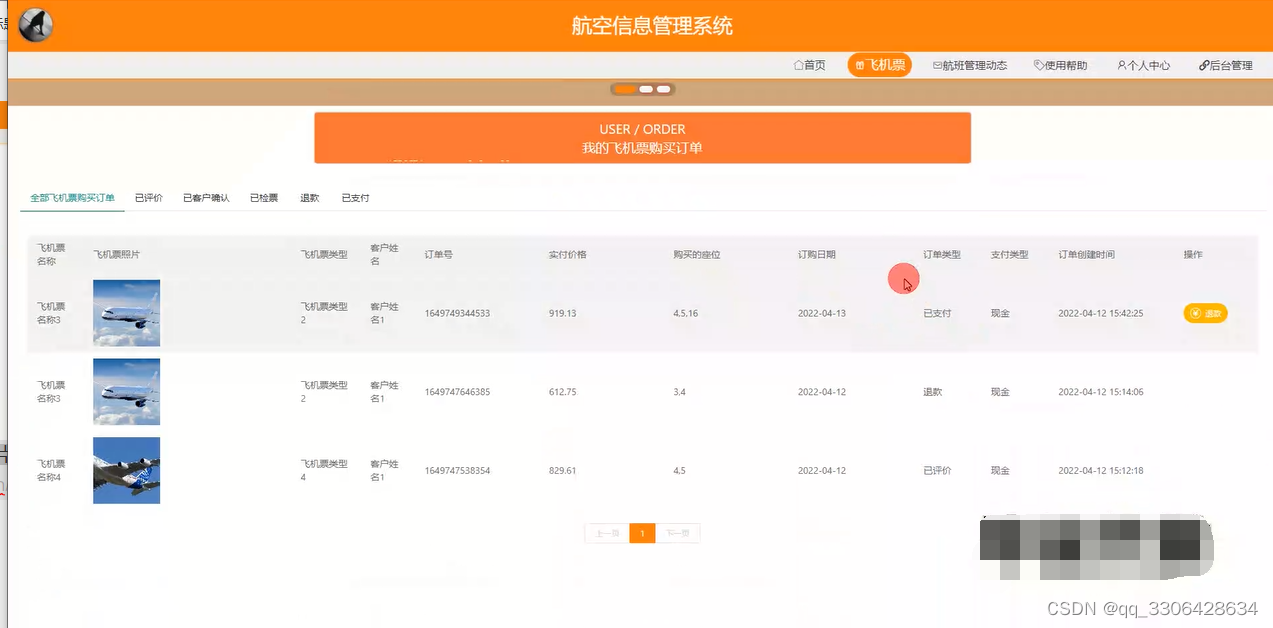This screenshot has width=1273, height=628.
Task: Click the 退款 button on the first order
Action: pos(1205,313)
